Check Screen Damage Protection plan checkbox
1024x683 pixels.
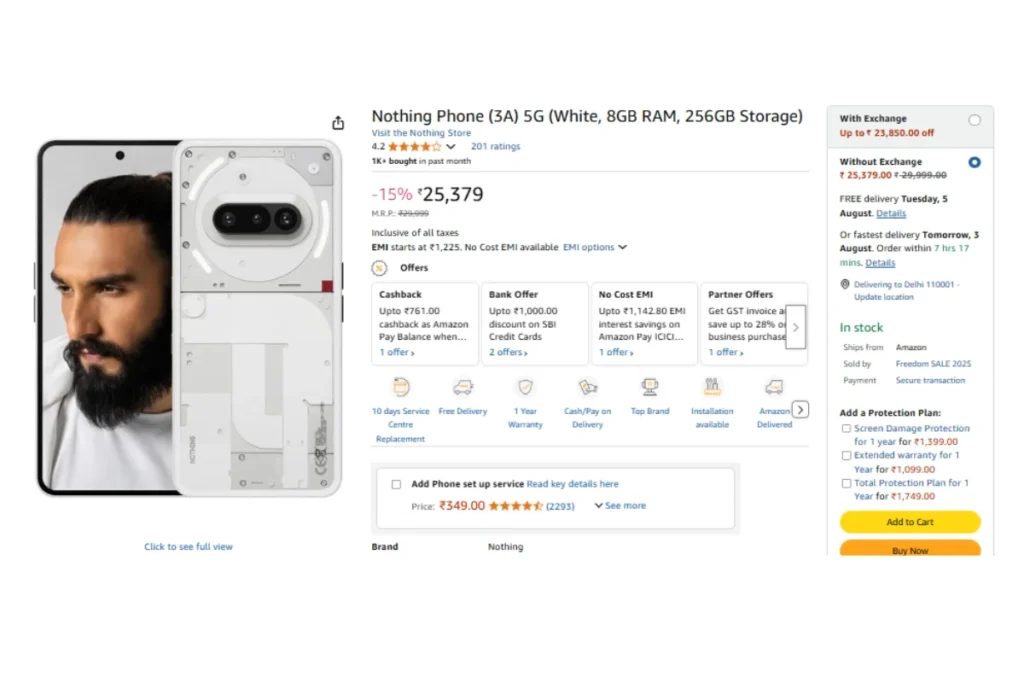(x=846, y=428)
